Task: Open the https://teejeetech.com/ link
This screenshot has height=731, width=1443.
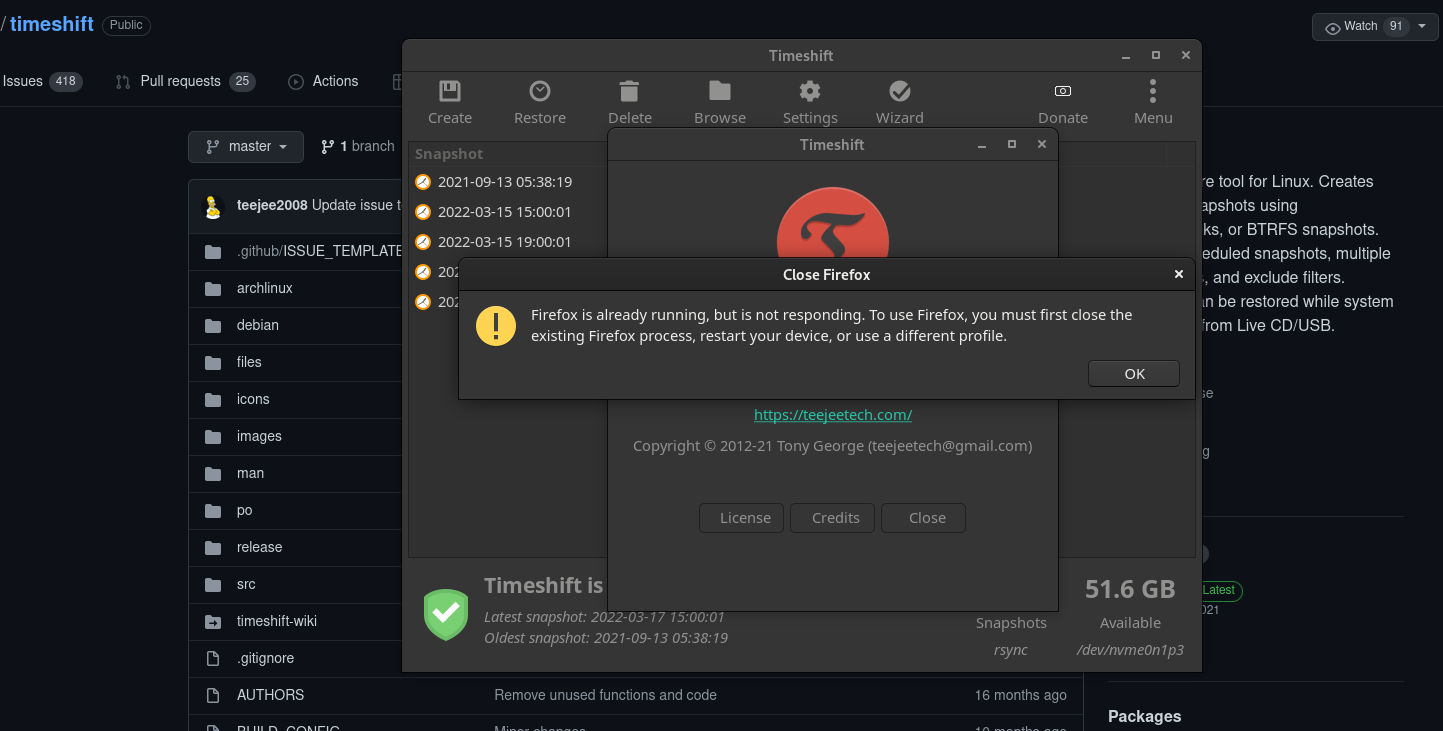Action: pyautogui.click(x=833, y=414)
